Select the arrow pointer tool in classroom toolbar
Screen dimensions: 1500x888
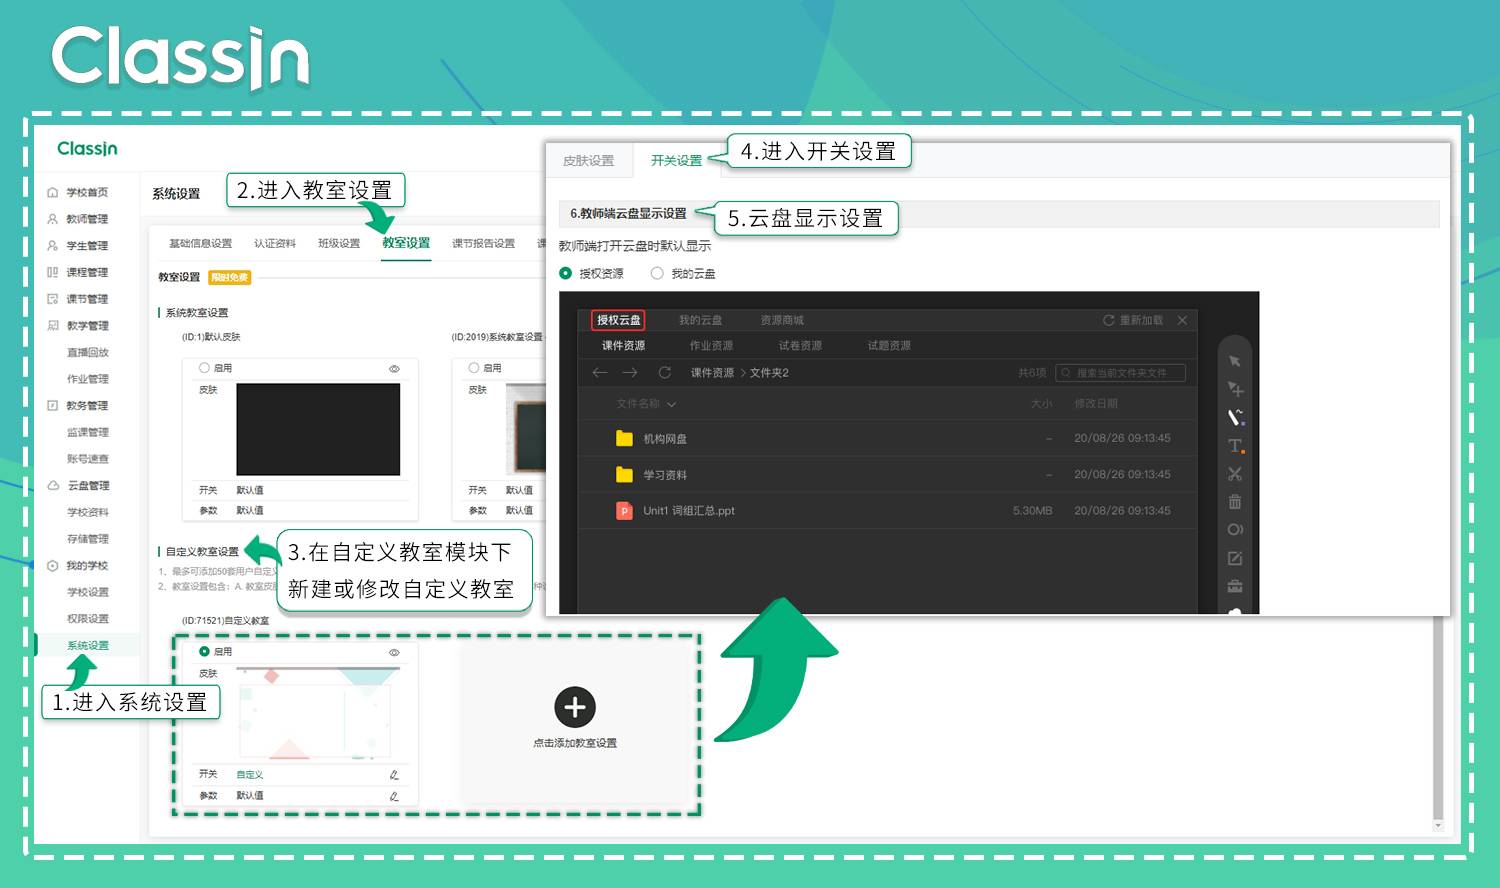(1235, 361)
